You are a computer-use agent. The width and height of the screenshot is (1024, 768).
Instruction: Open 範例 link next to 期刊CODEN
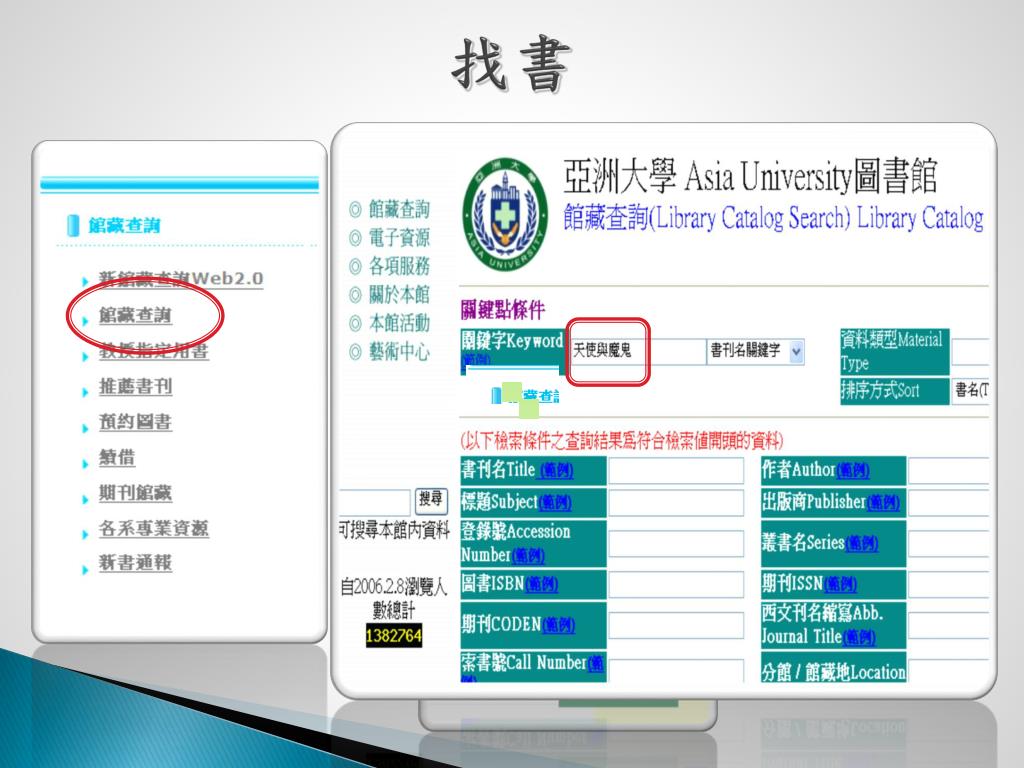pos(558,625)
